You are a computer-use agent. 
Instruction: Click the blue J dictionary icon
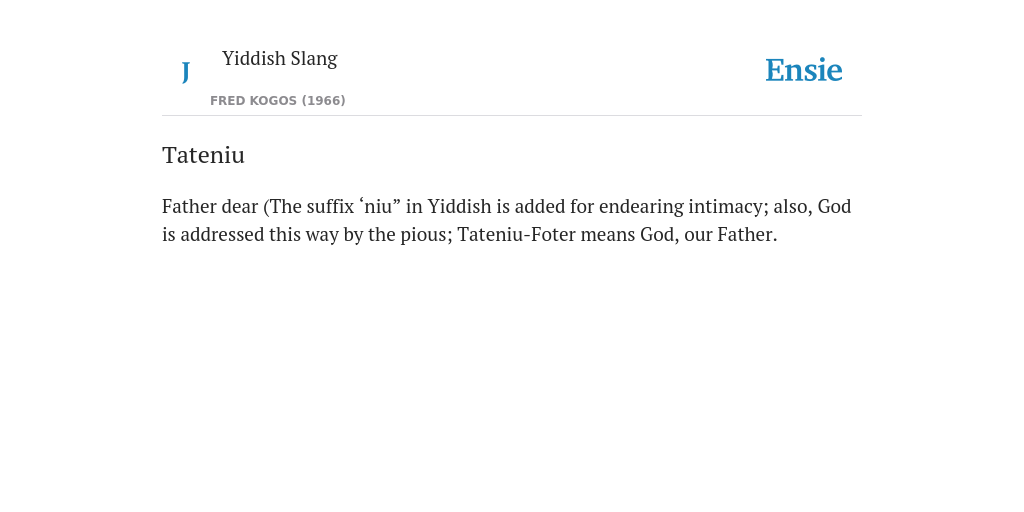tap(185, 72)
